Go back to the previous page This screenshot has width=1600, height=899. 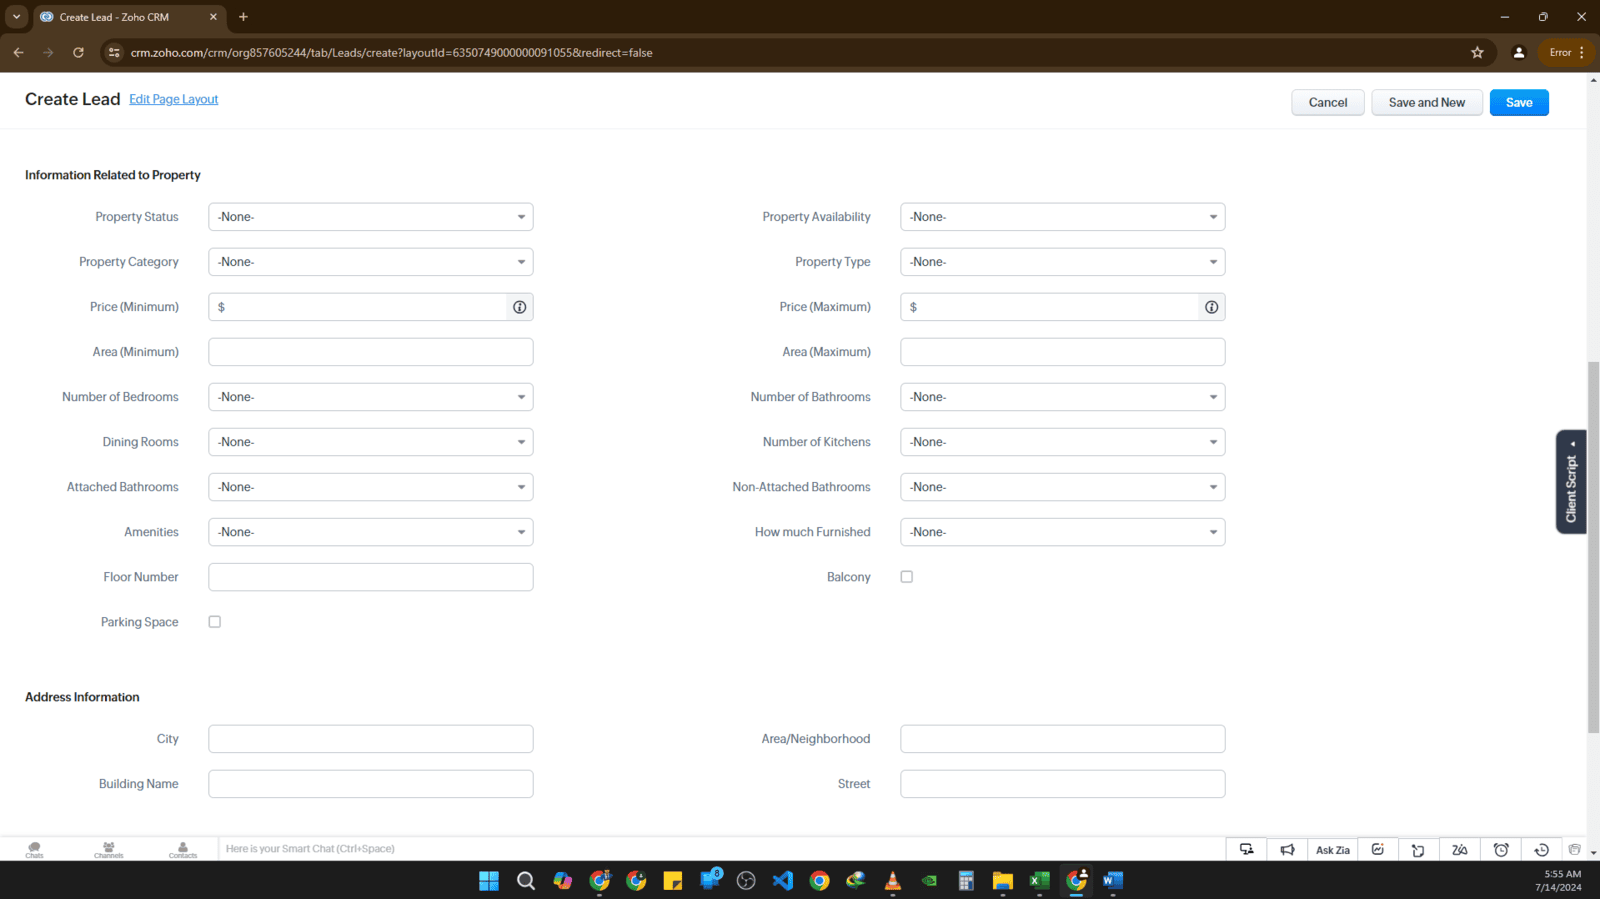(x=18, y=53)
